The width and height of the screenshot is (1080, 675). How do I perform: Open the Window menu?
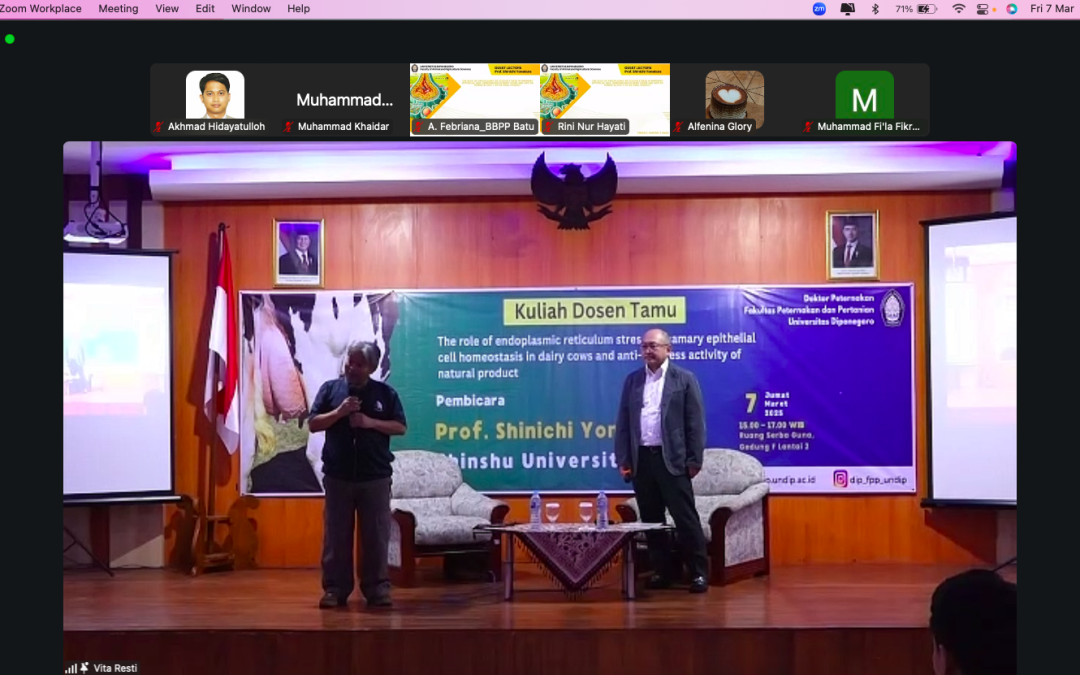(251, 9)
